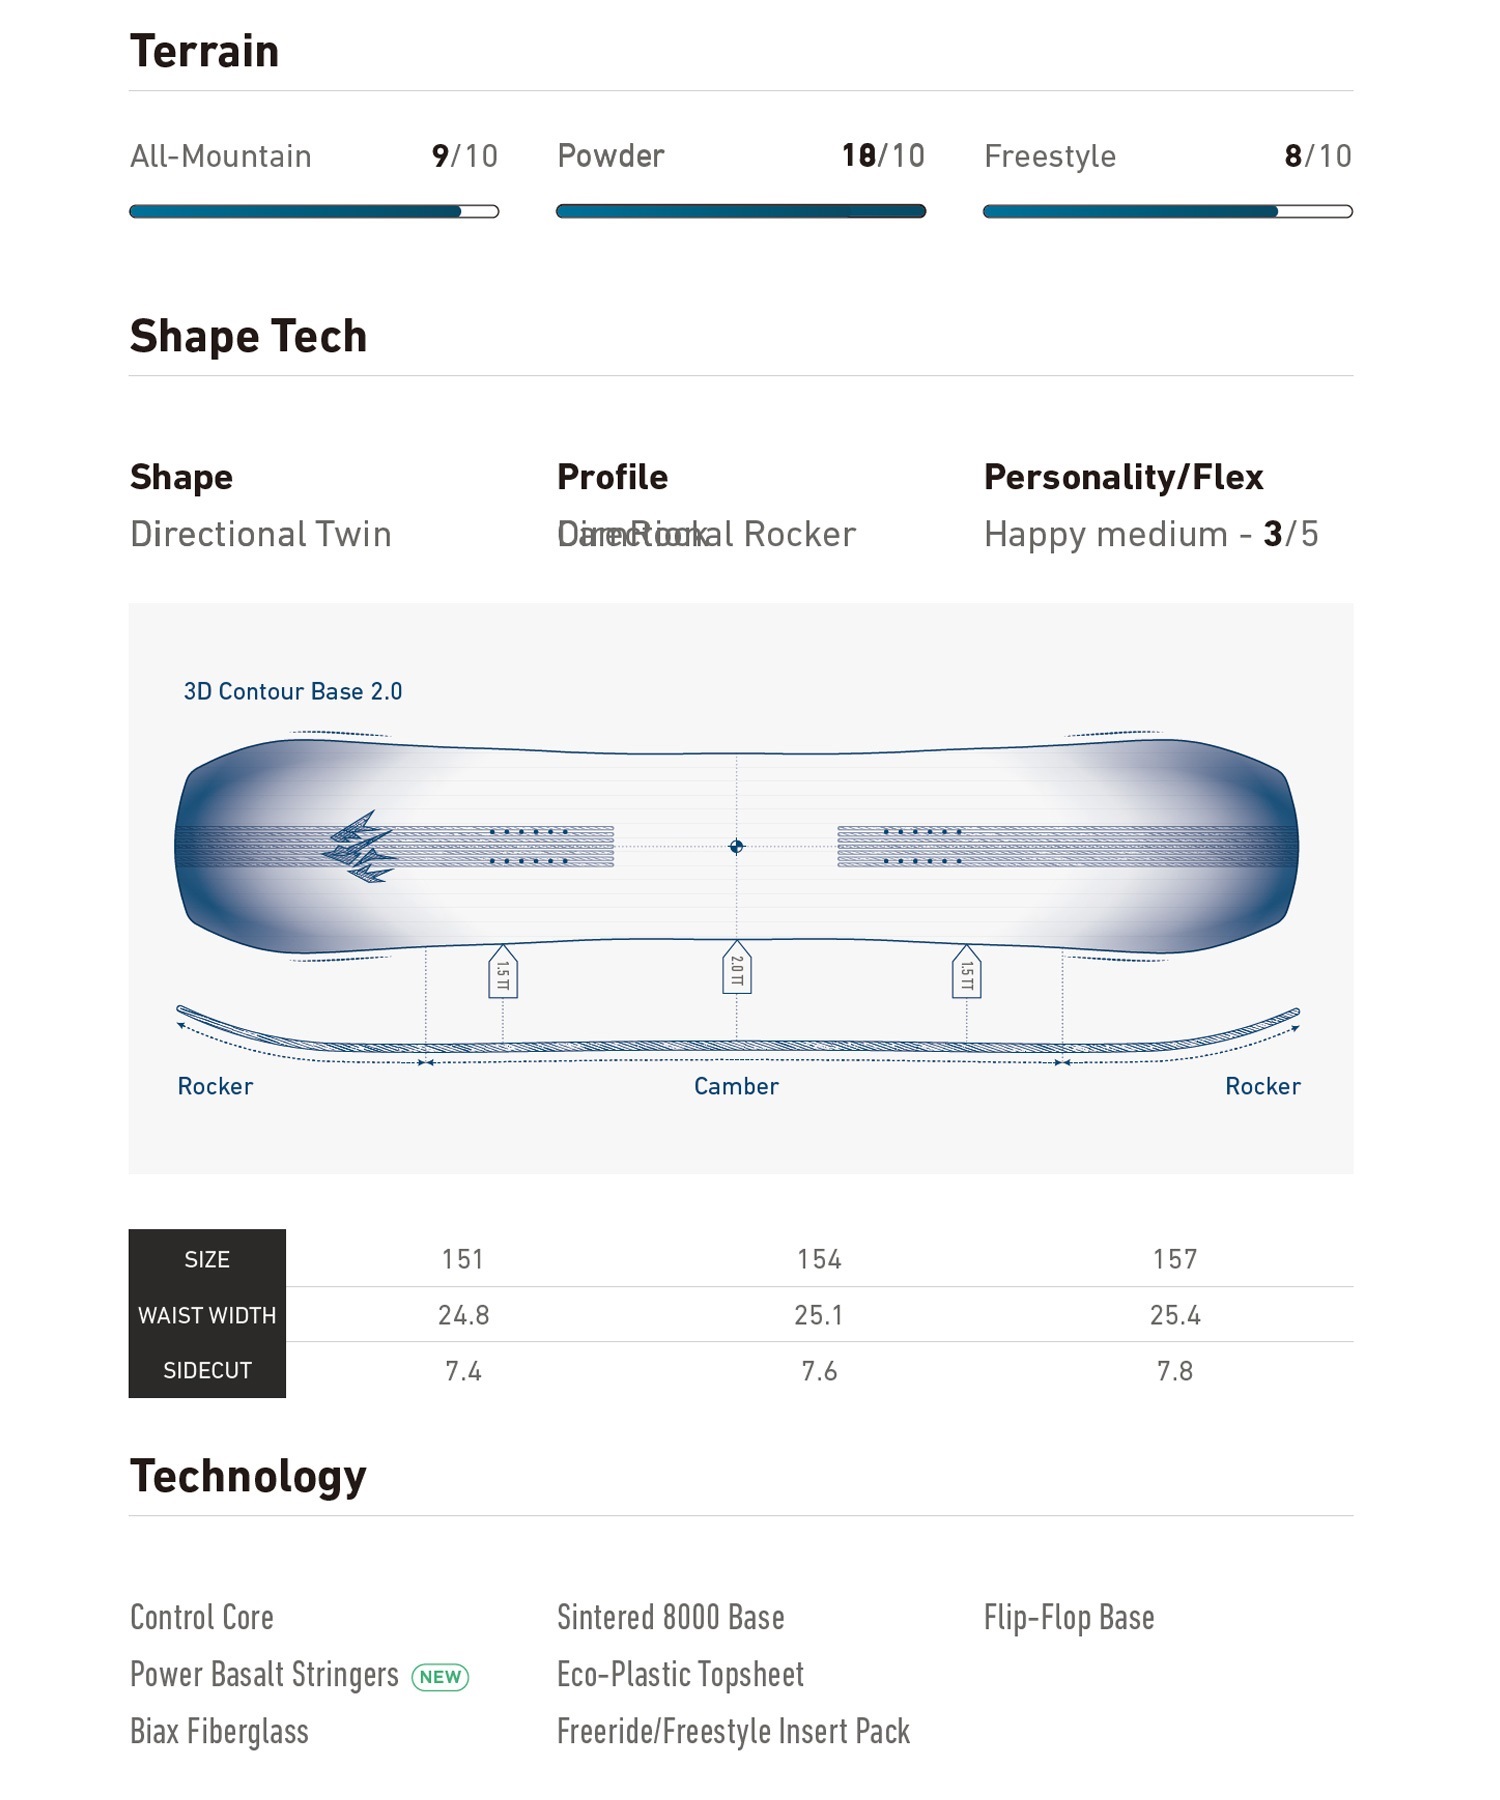Viewport: 1500px width, 1800px height.
Task: Click the Camber label under the profile
Action: click(x=736, y=1086)
